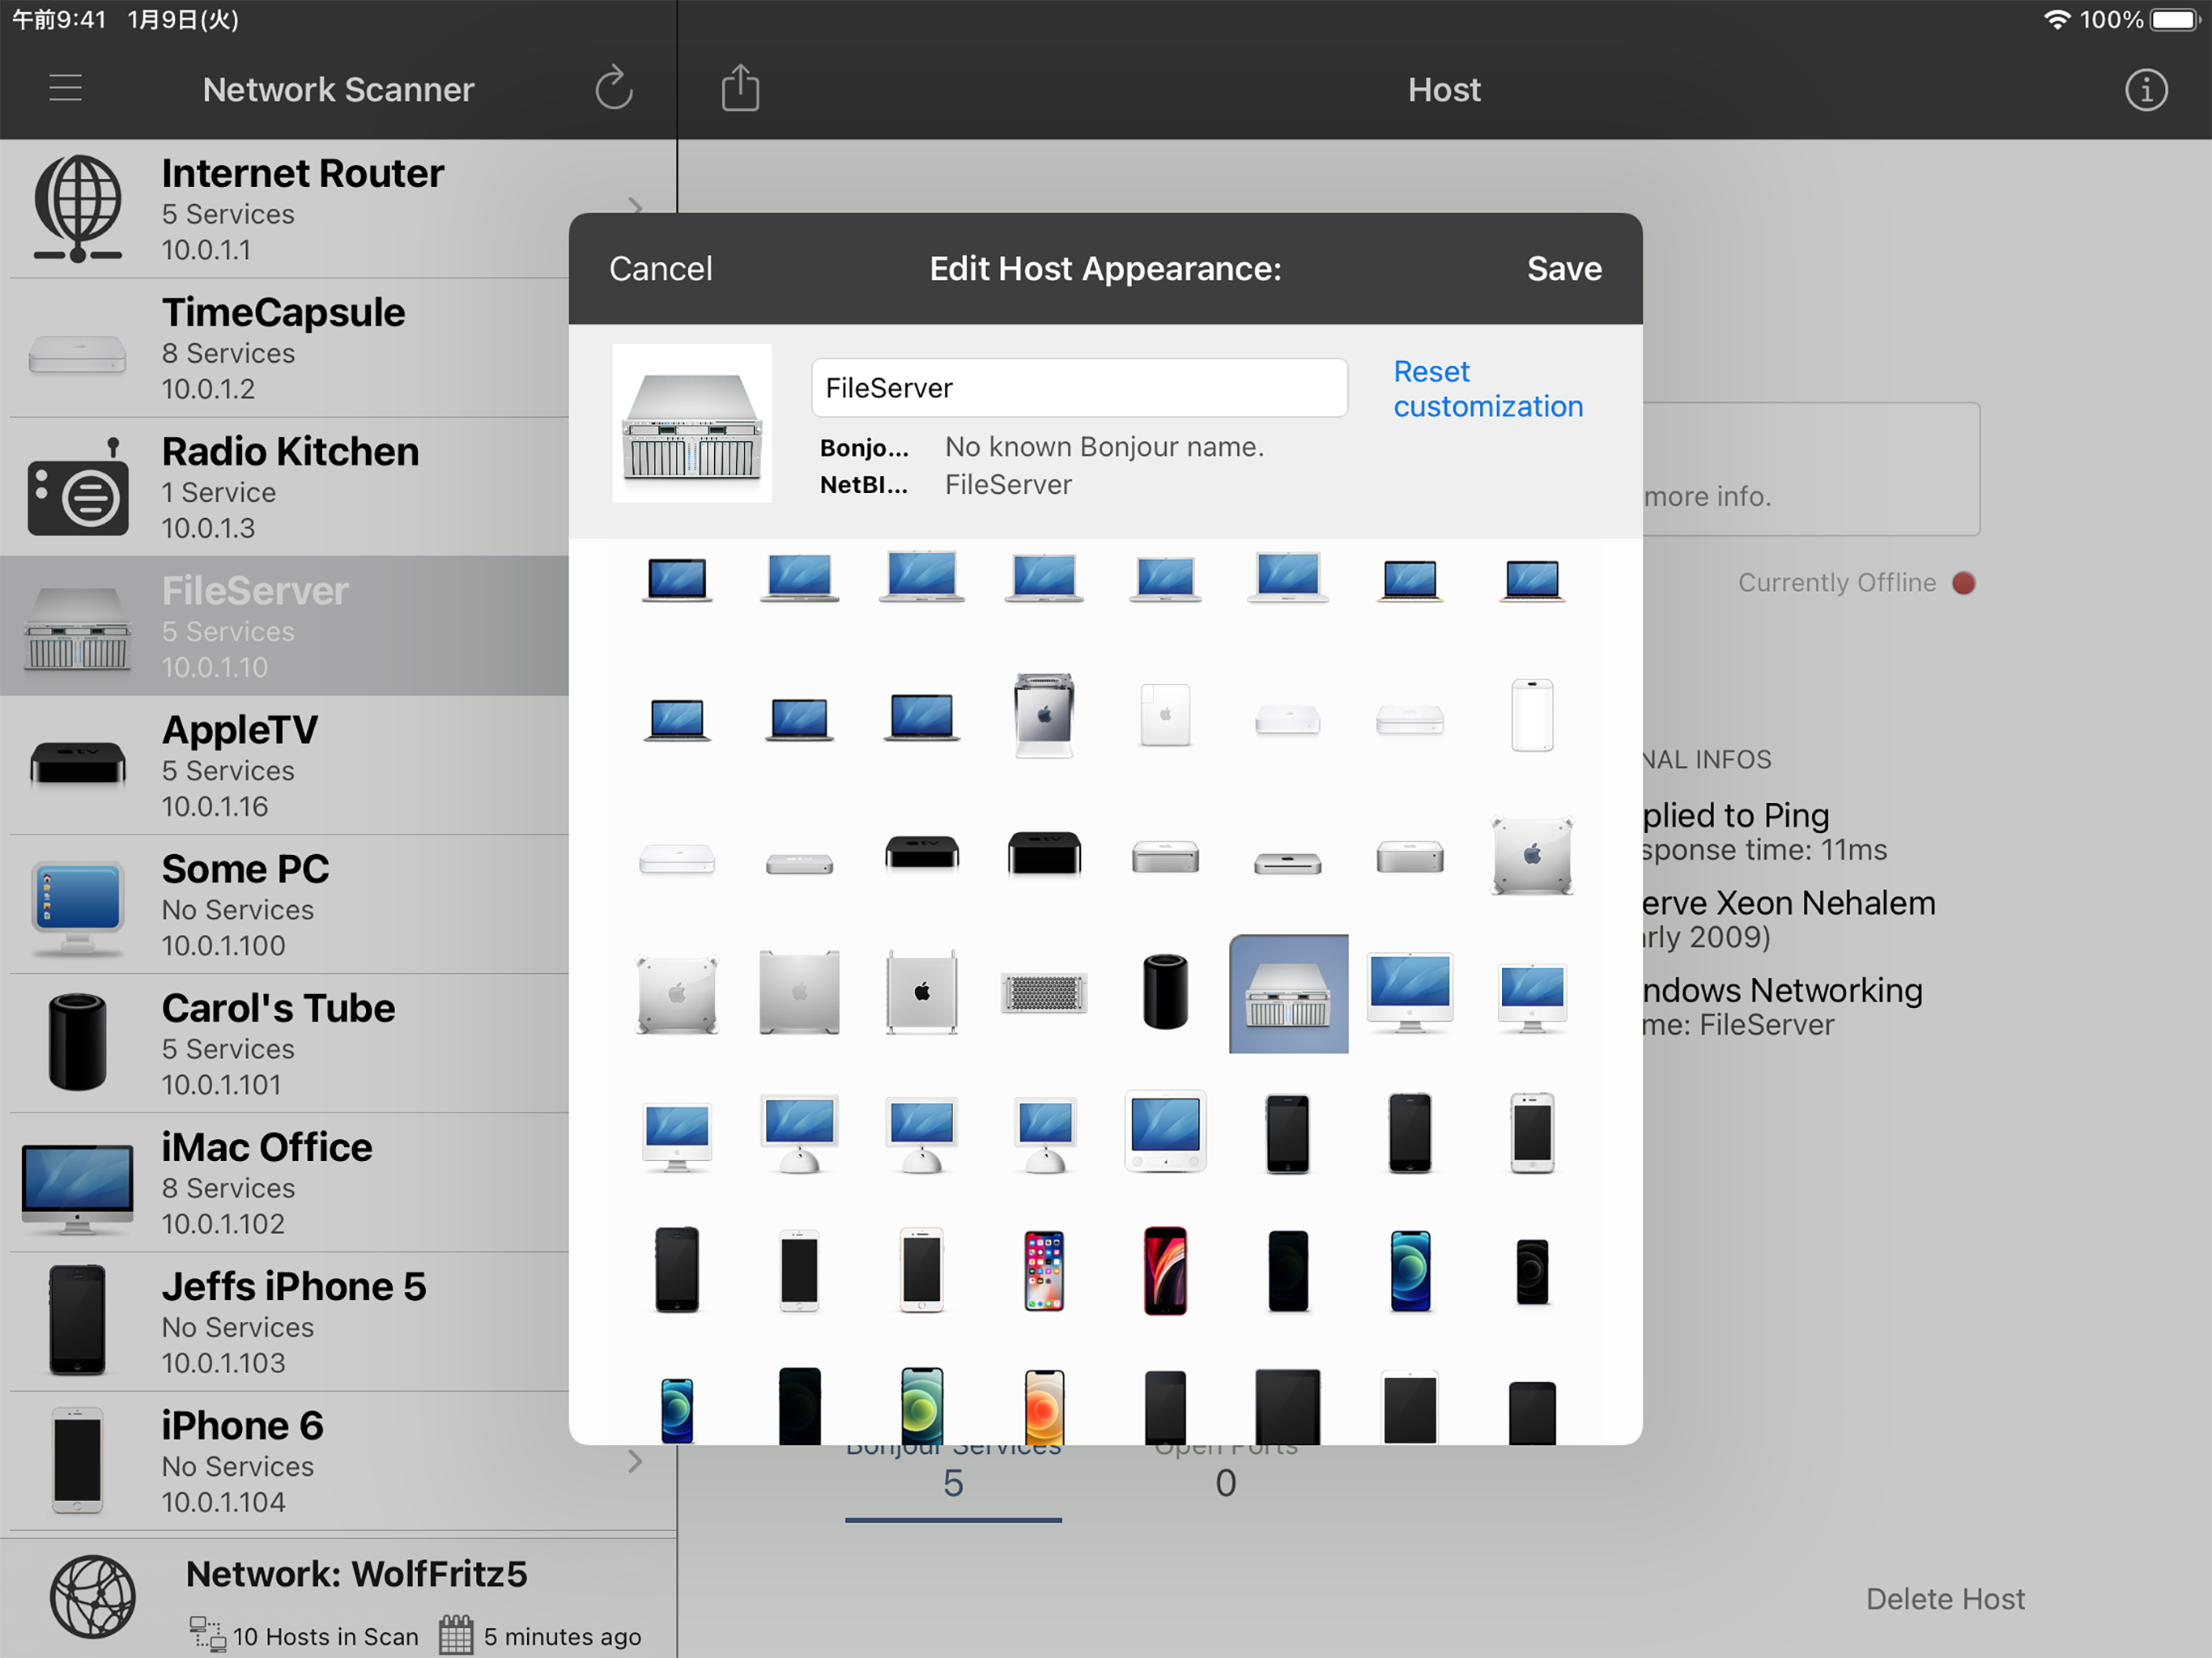Tap Delete Host at bottom right
This screenshot has width=2212, height=1658.
1945,1598
